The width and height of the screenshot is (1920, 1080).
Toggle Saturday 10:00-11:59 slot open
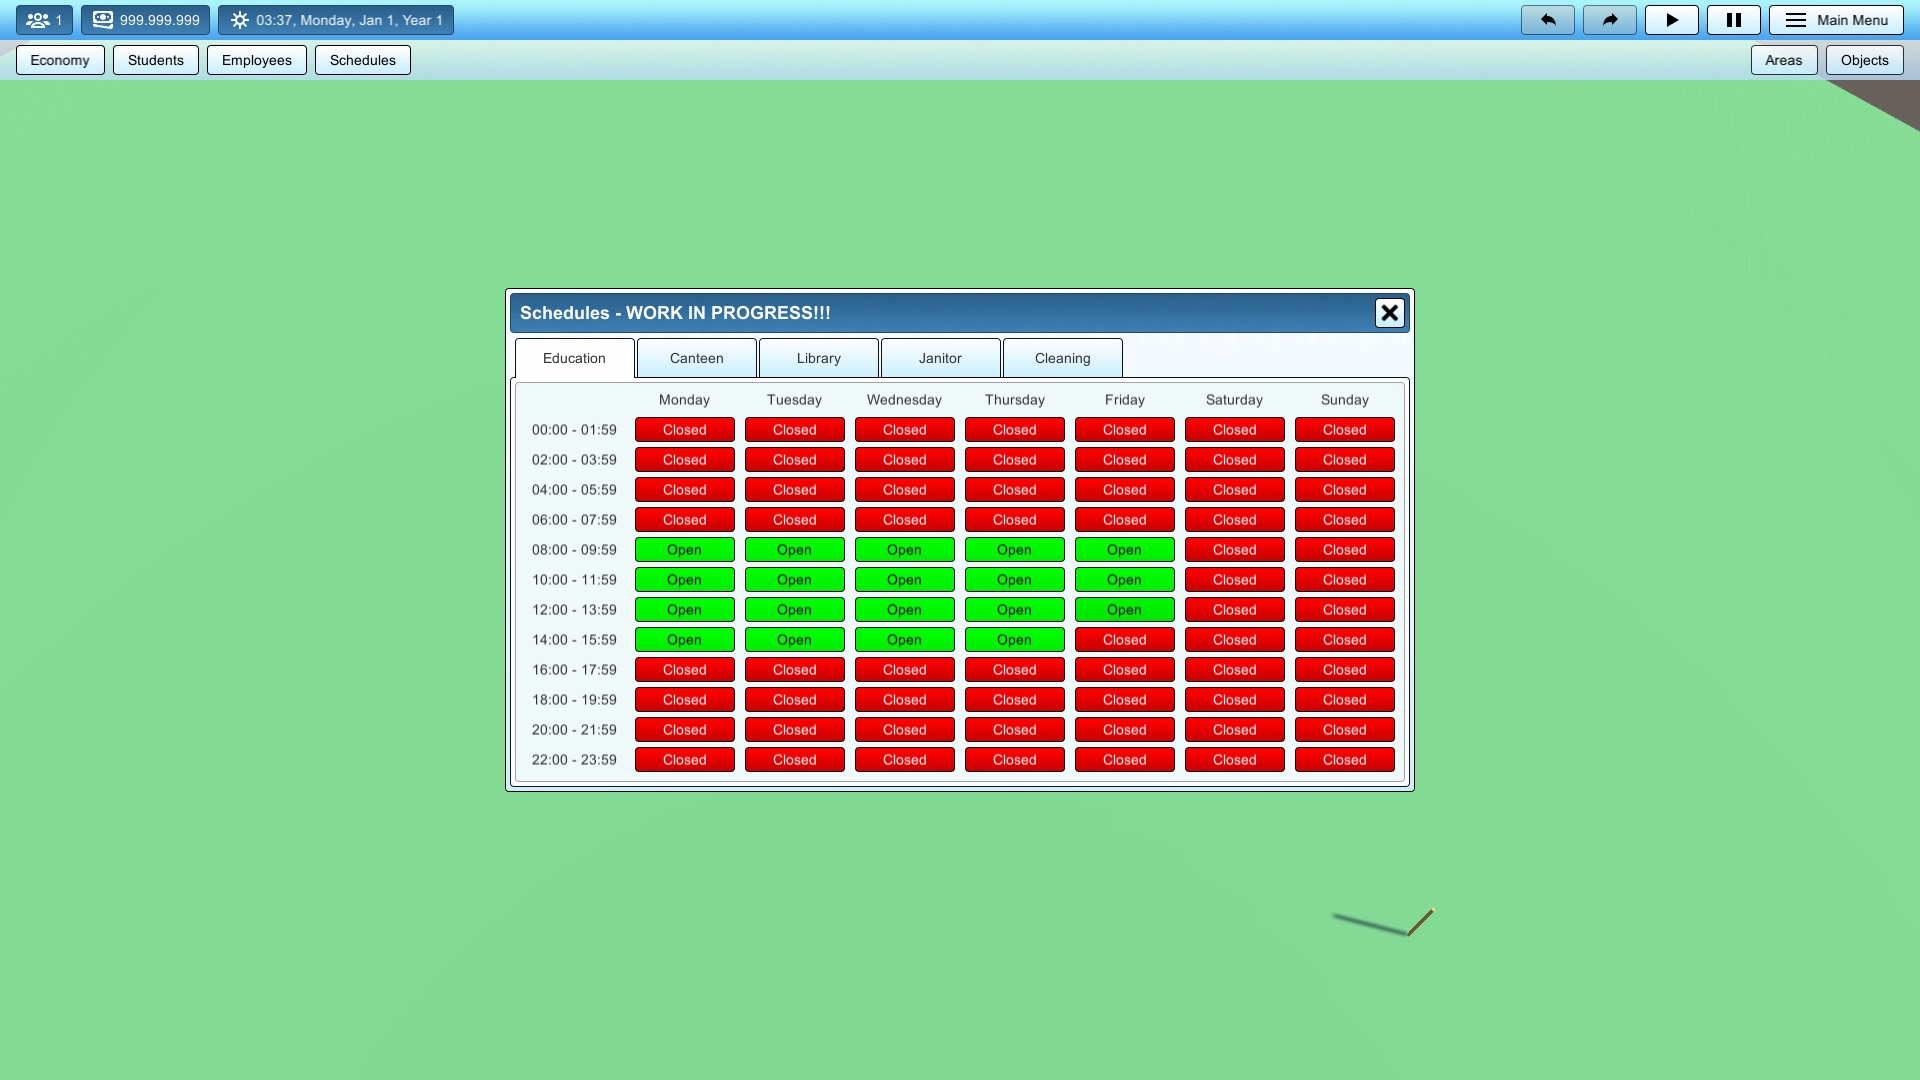[1234, 579]
